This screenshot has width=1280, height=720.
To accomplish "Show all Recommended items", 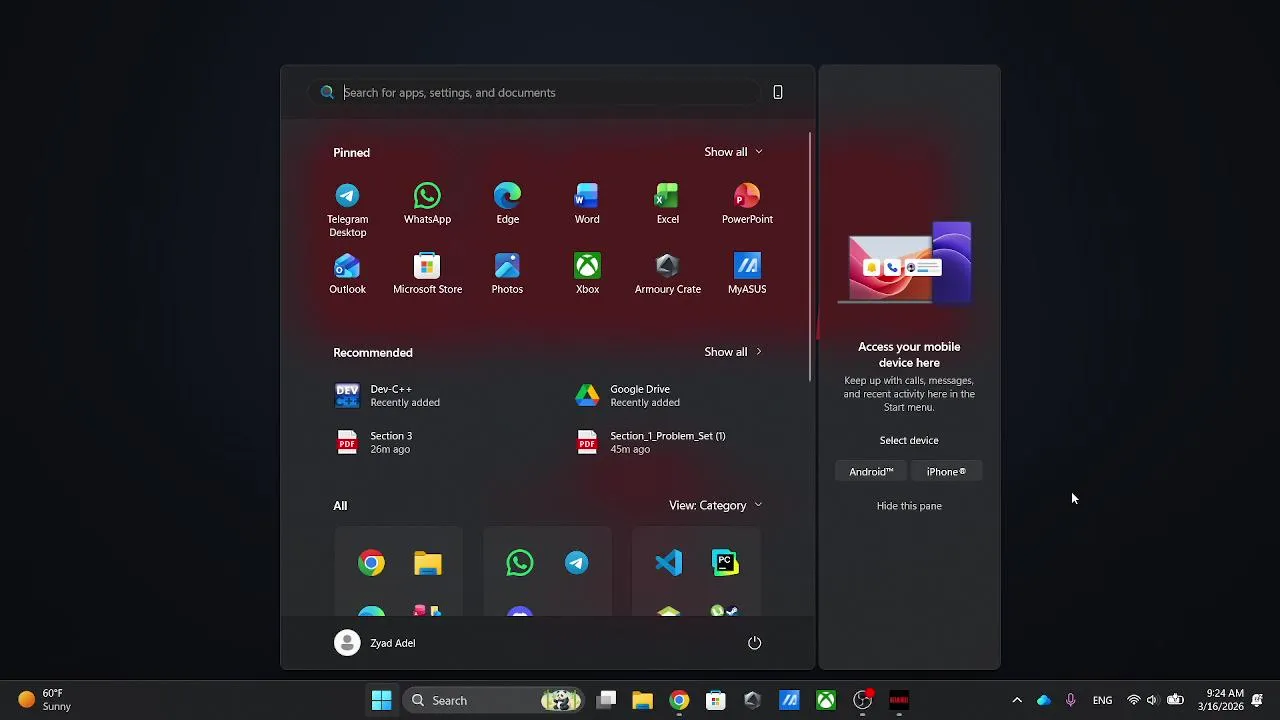I will pos(734,352).
